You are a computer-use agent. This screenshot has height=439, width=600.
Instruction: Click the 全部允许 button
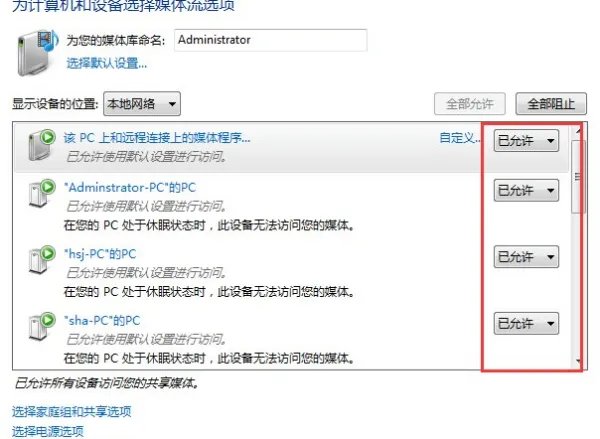point(470,104)
